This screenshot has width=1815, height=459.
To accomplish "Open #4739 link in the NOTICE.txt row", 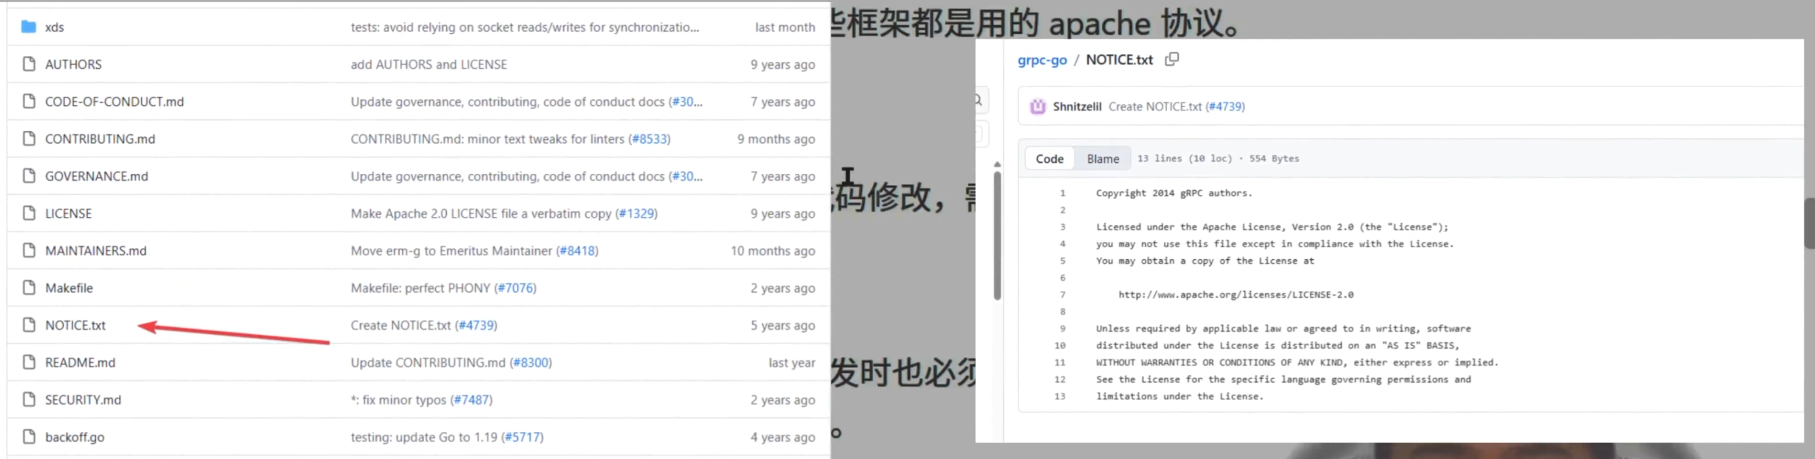I will pyautogui.click(x=476, y=325).
